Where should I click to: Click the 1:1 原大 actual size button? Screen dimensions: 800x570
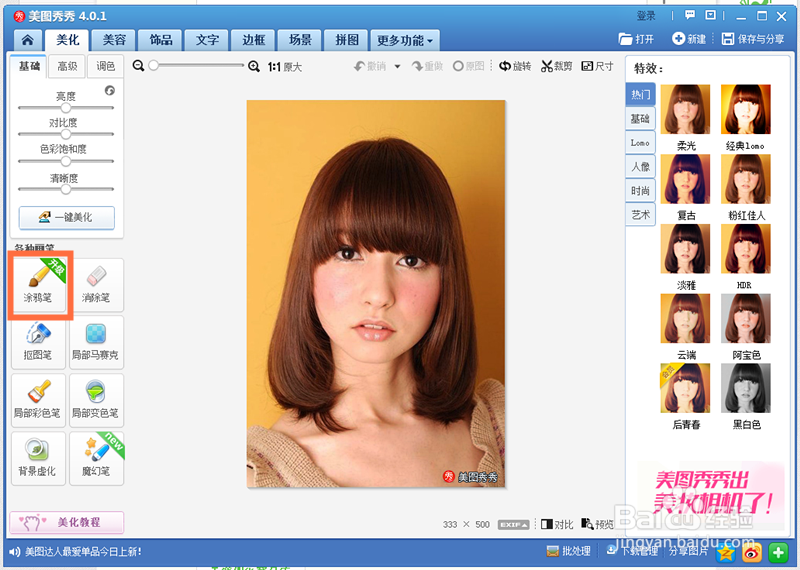tap(285, 67)
